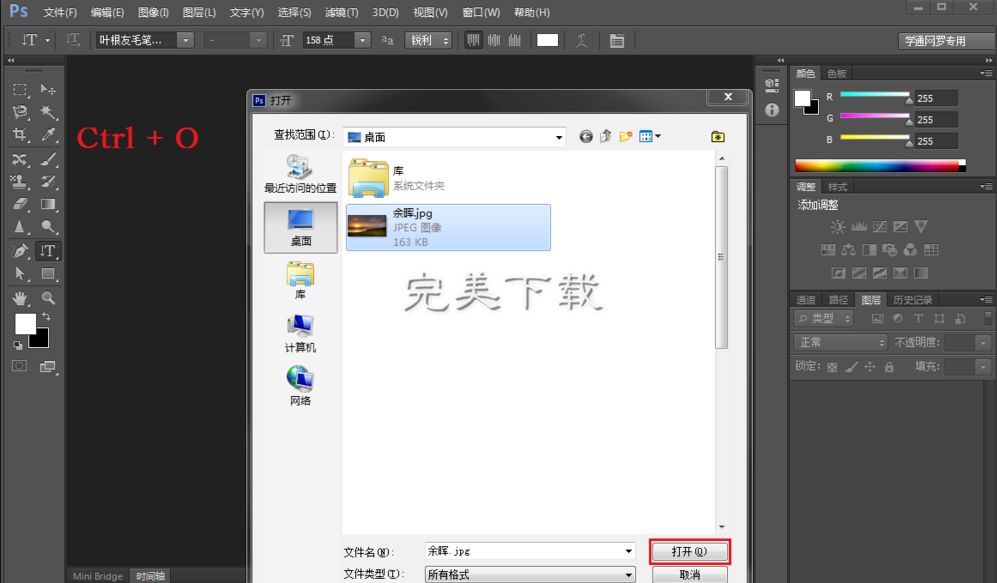Go to 计算机 in the places sidebar

(x=300, y=334)
